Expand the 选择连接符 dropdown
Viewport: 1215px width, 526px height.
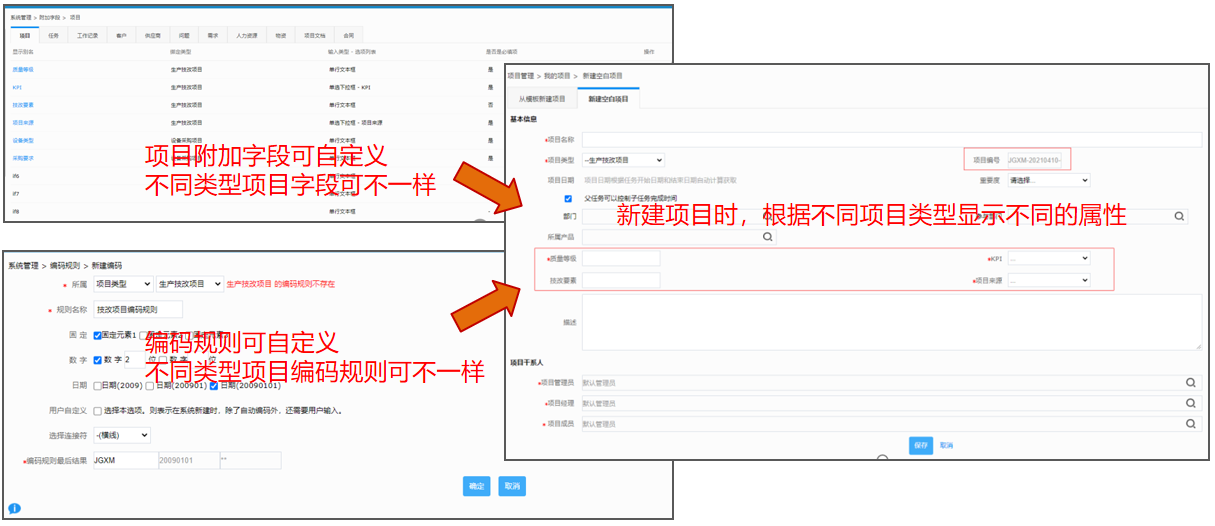pyautogui.click(x=122, y=435)
